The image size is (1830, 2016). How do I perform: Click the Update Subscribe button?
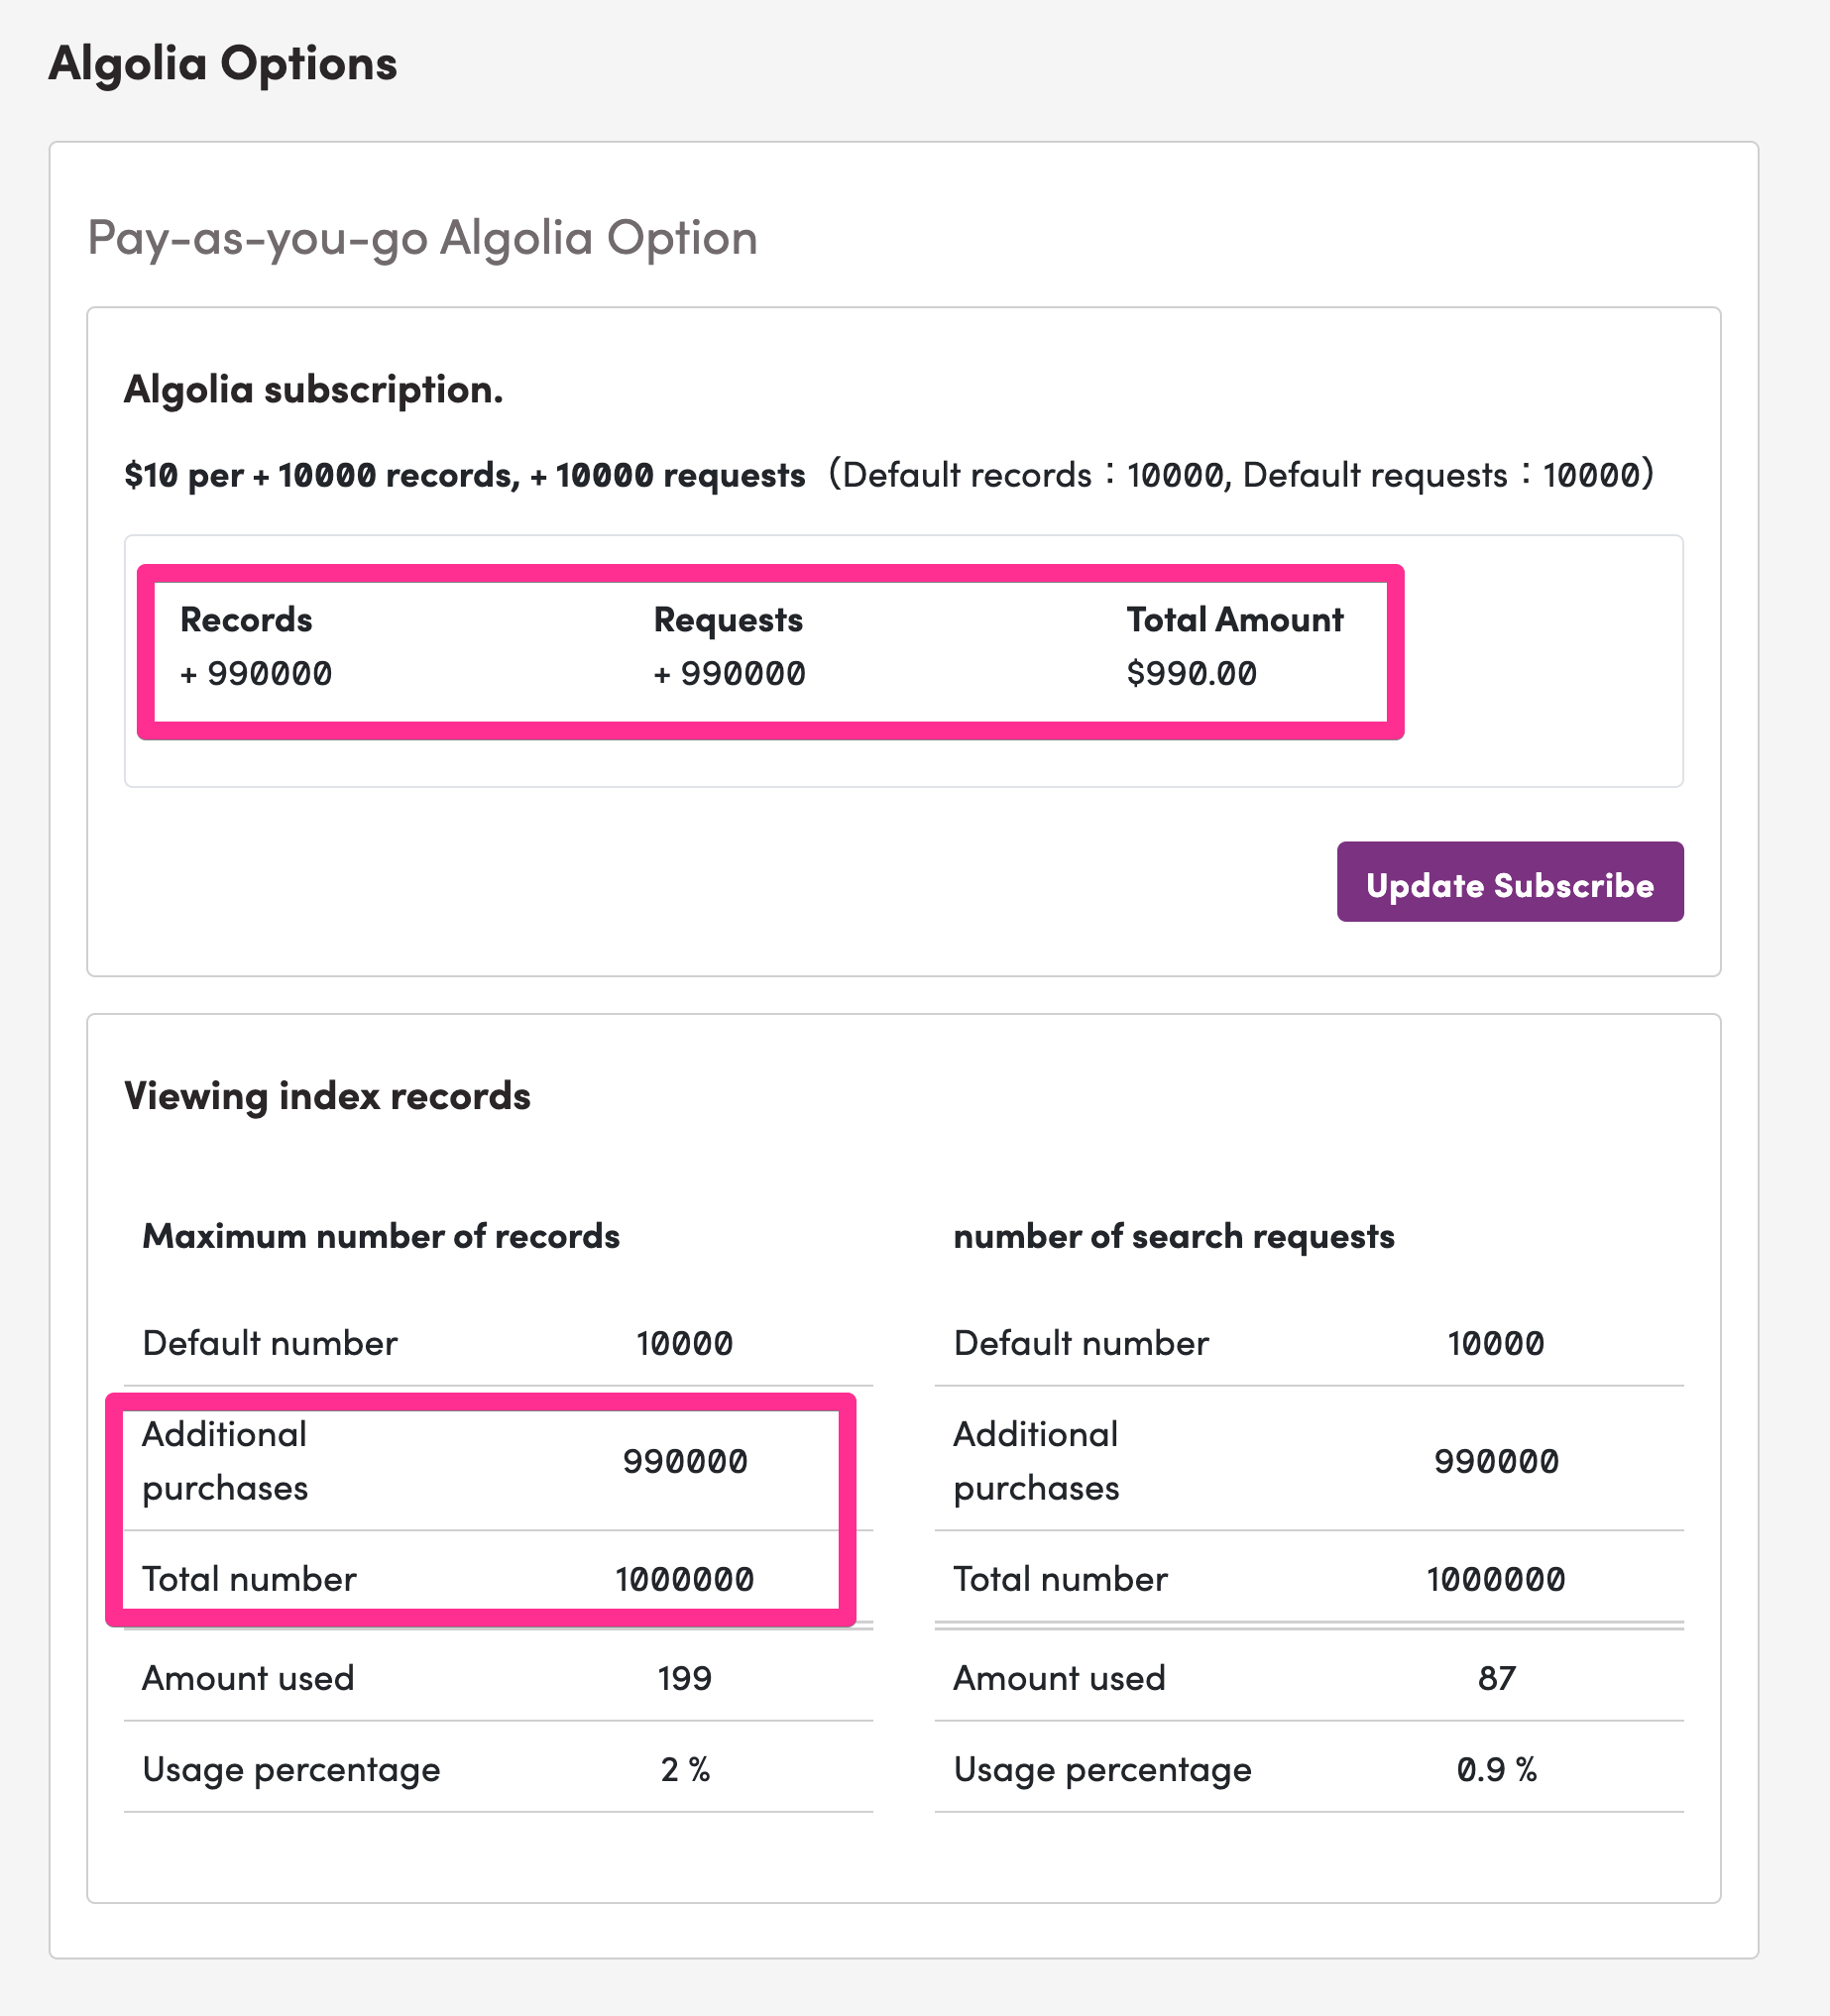tap(1510, 882)
